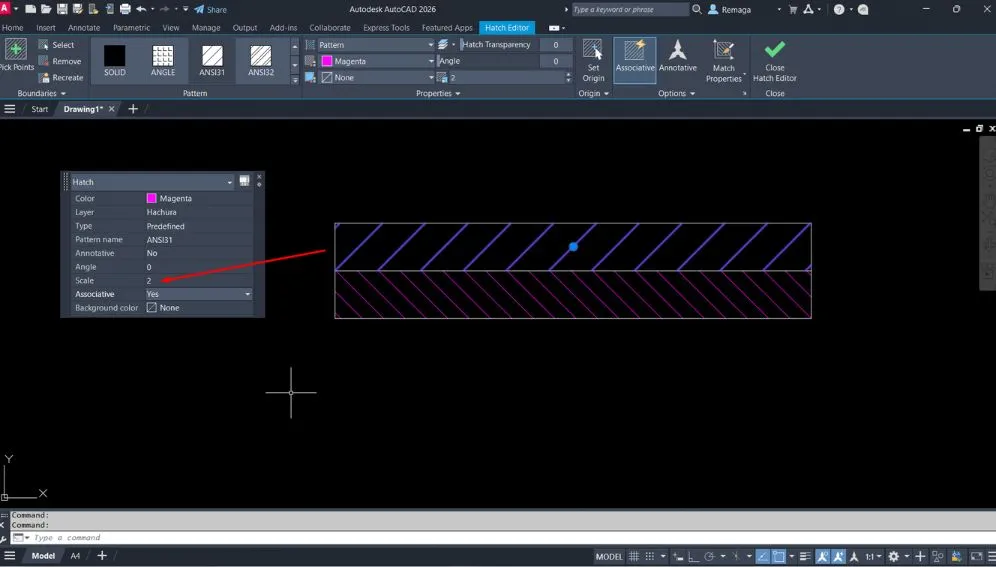The height and width of the screenshot is (567, 996).
Task: Click the Help question mark icon
Action: click(x=839, y=10)
